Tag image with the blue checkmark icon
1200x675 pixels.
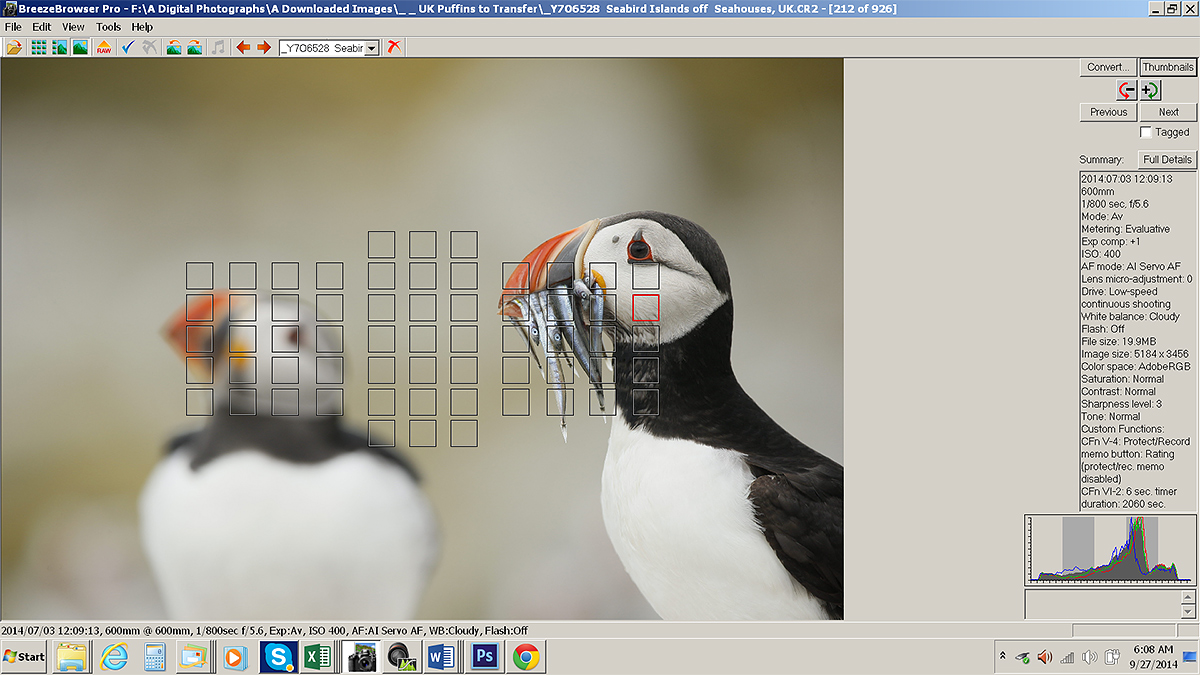coord(128,47)
